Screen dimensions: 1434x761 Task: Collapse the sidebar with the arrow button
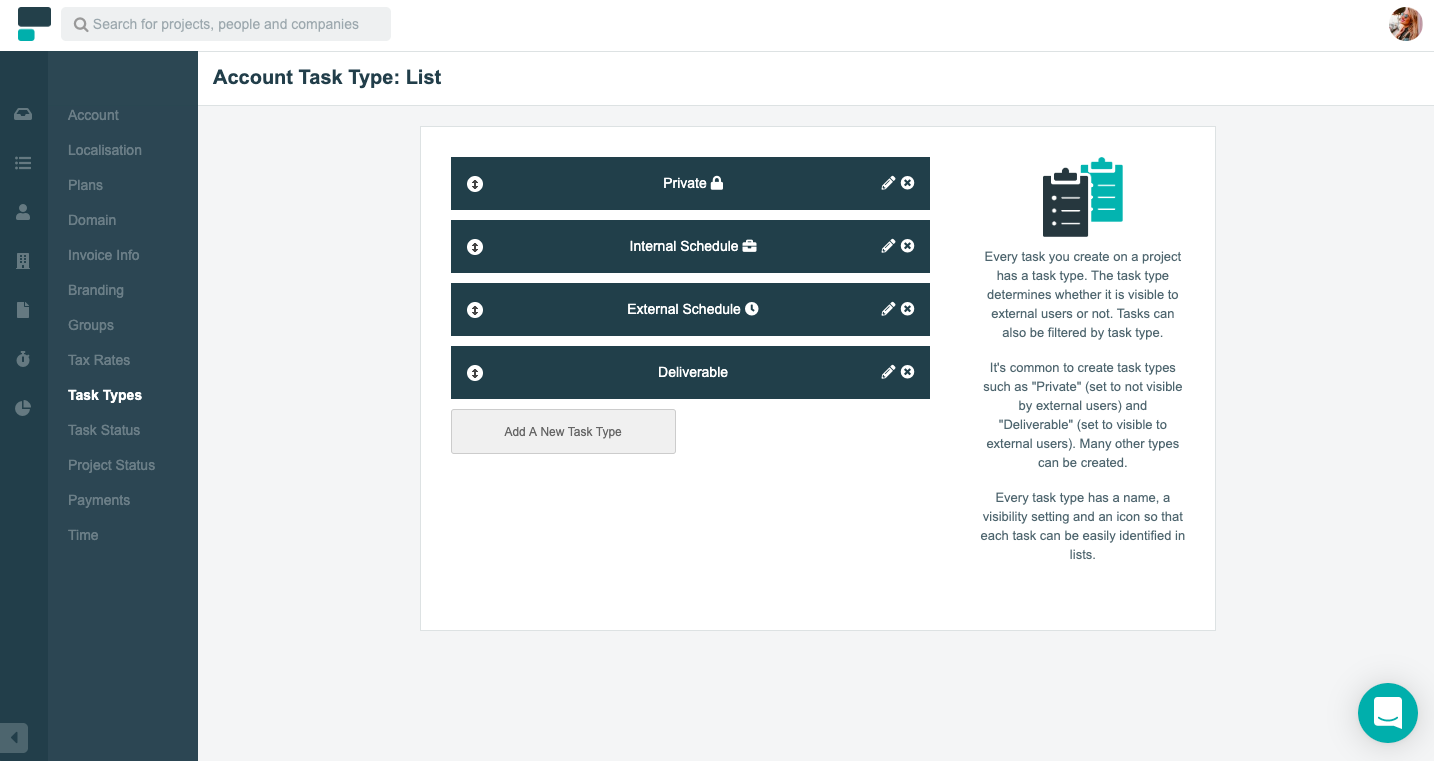click(x=14, y=738)
